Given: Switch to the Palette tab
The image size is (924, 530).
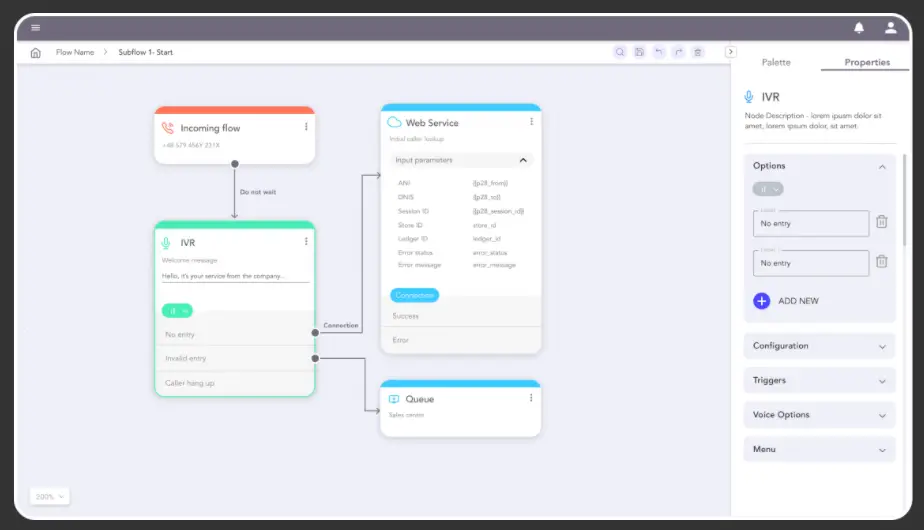Looking at the screenshot, I should pos(776,62).
